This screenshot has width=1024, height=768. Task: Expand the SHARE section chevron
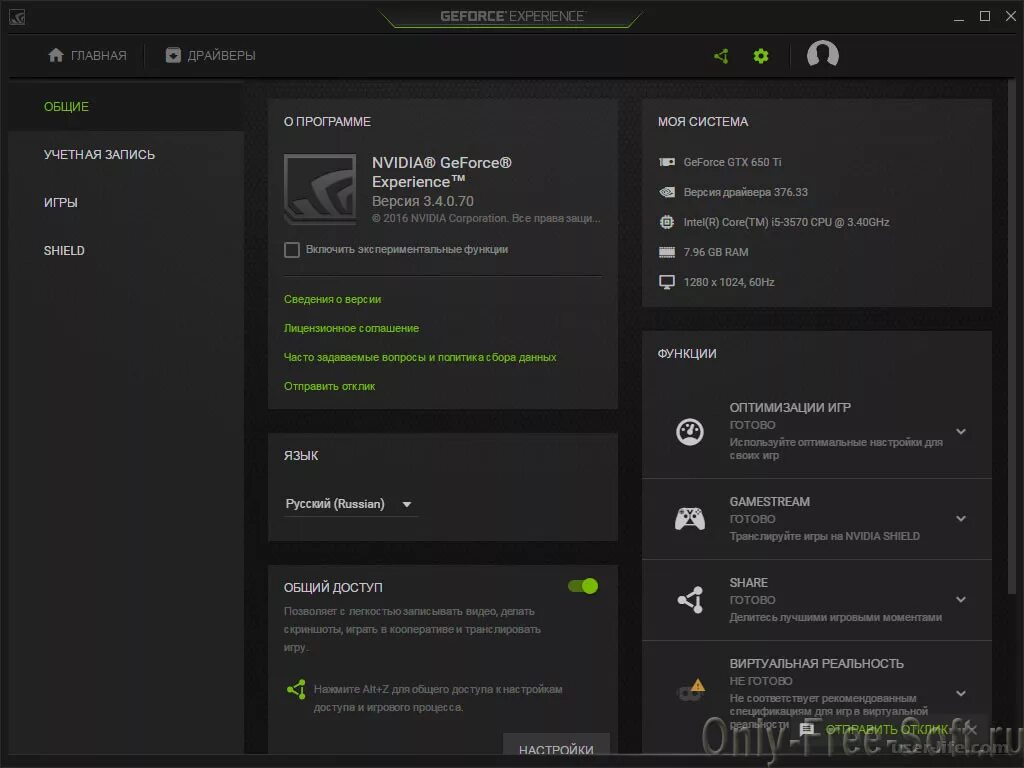pos(961,600)
